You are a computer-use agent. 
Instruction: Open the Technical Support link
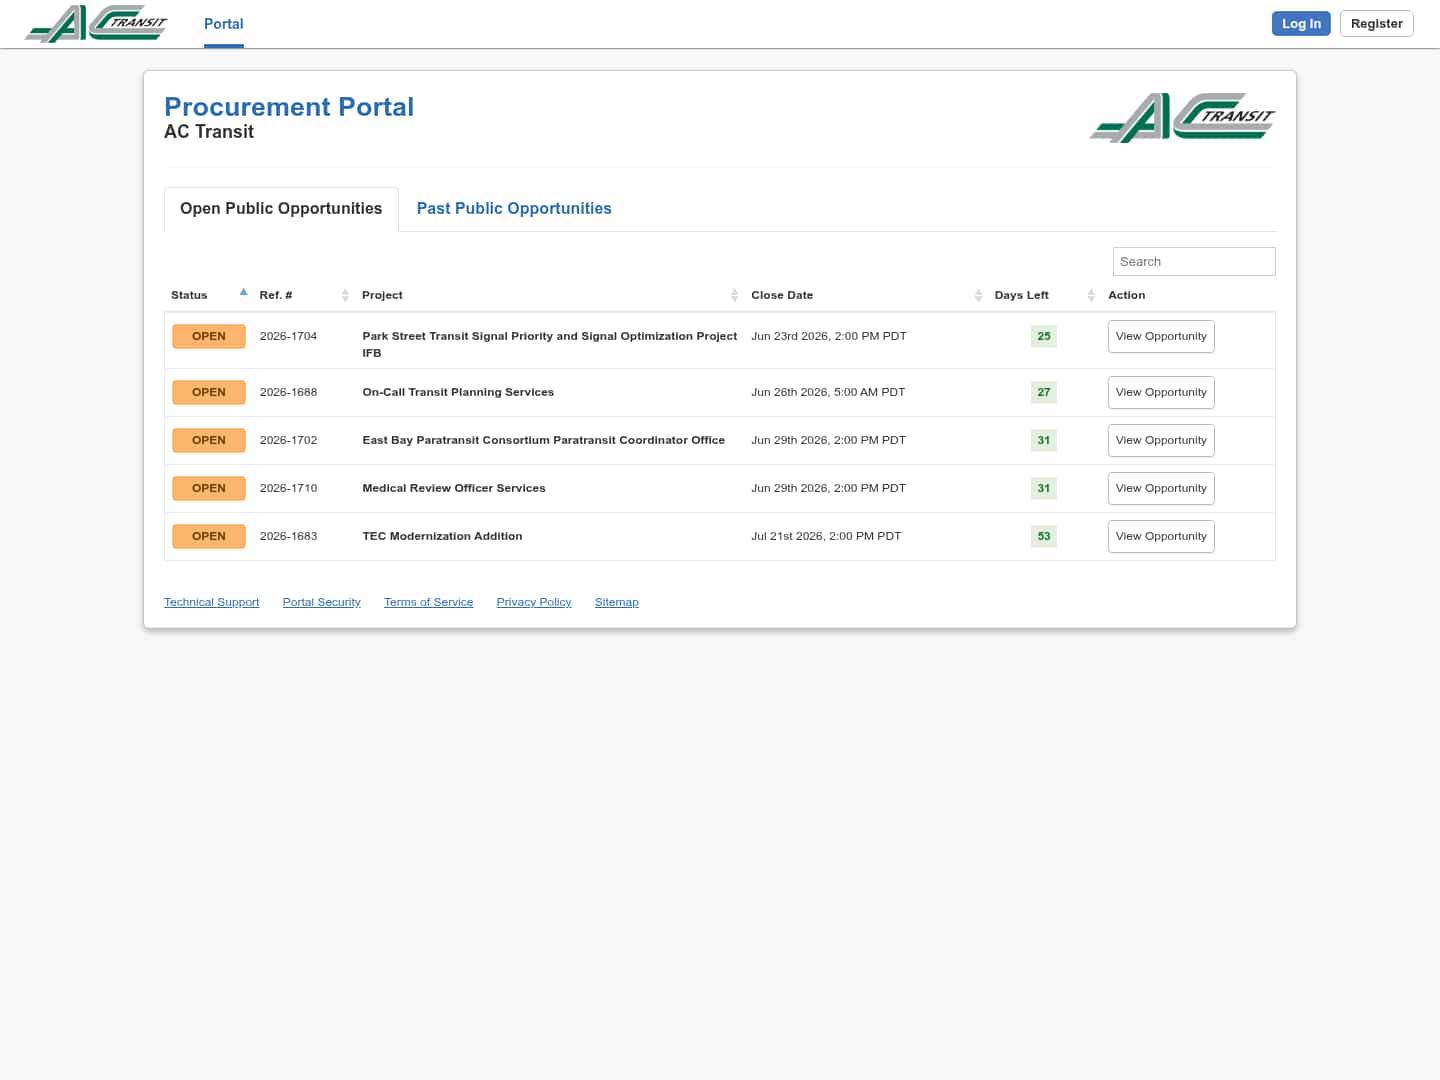[212, 602]
